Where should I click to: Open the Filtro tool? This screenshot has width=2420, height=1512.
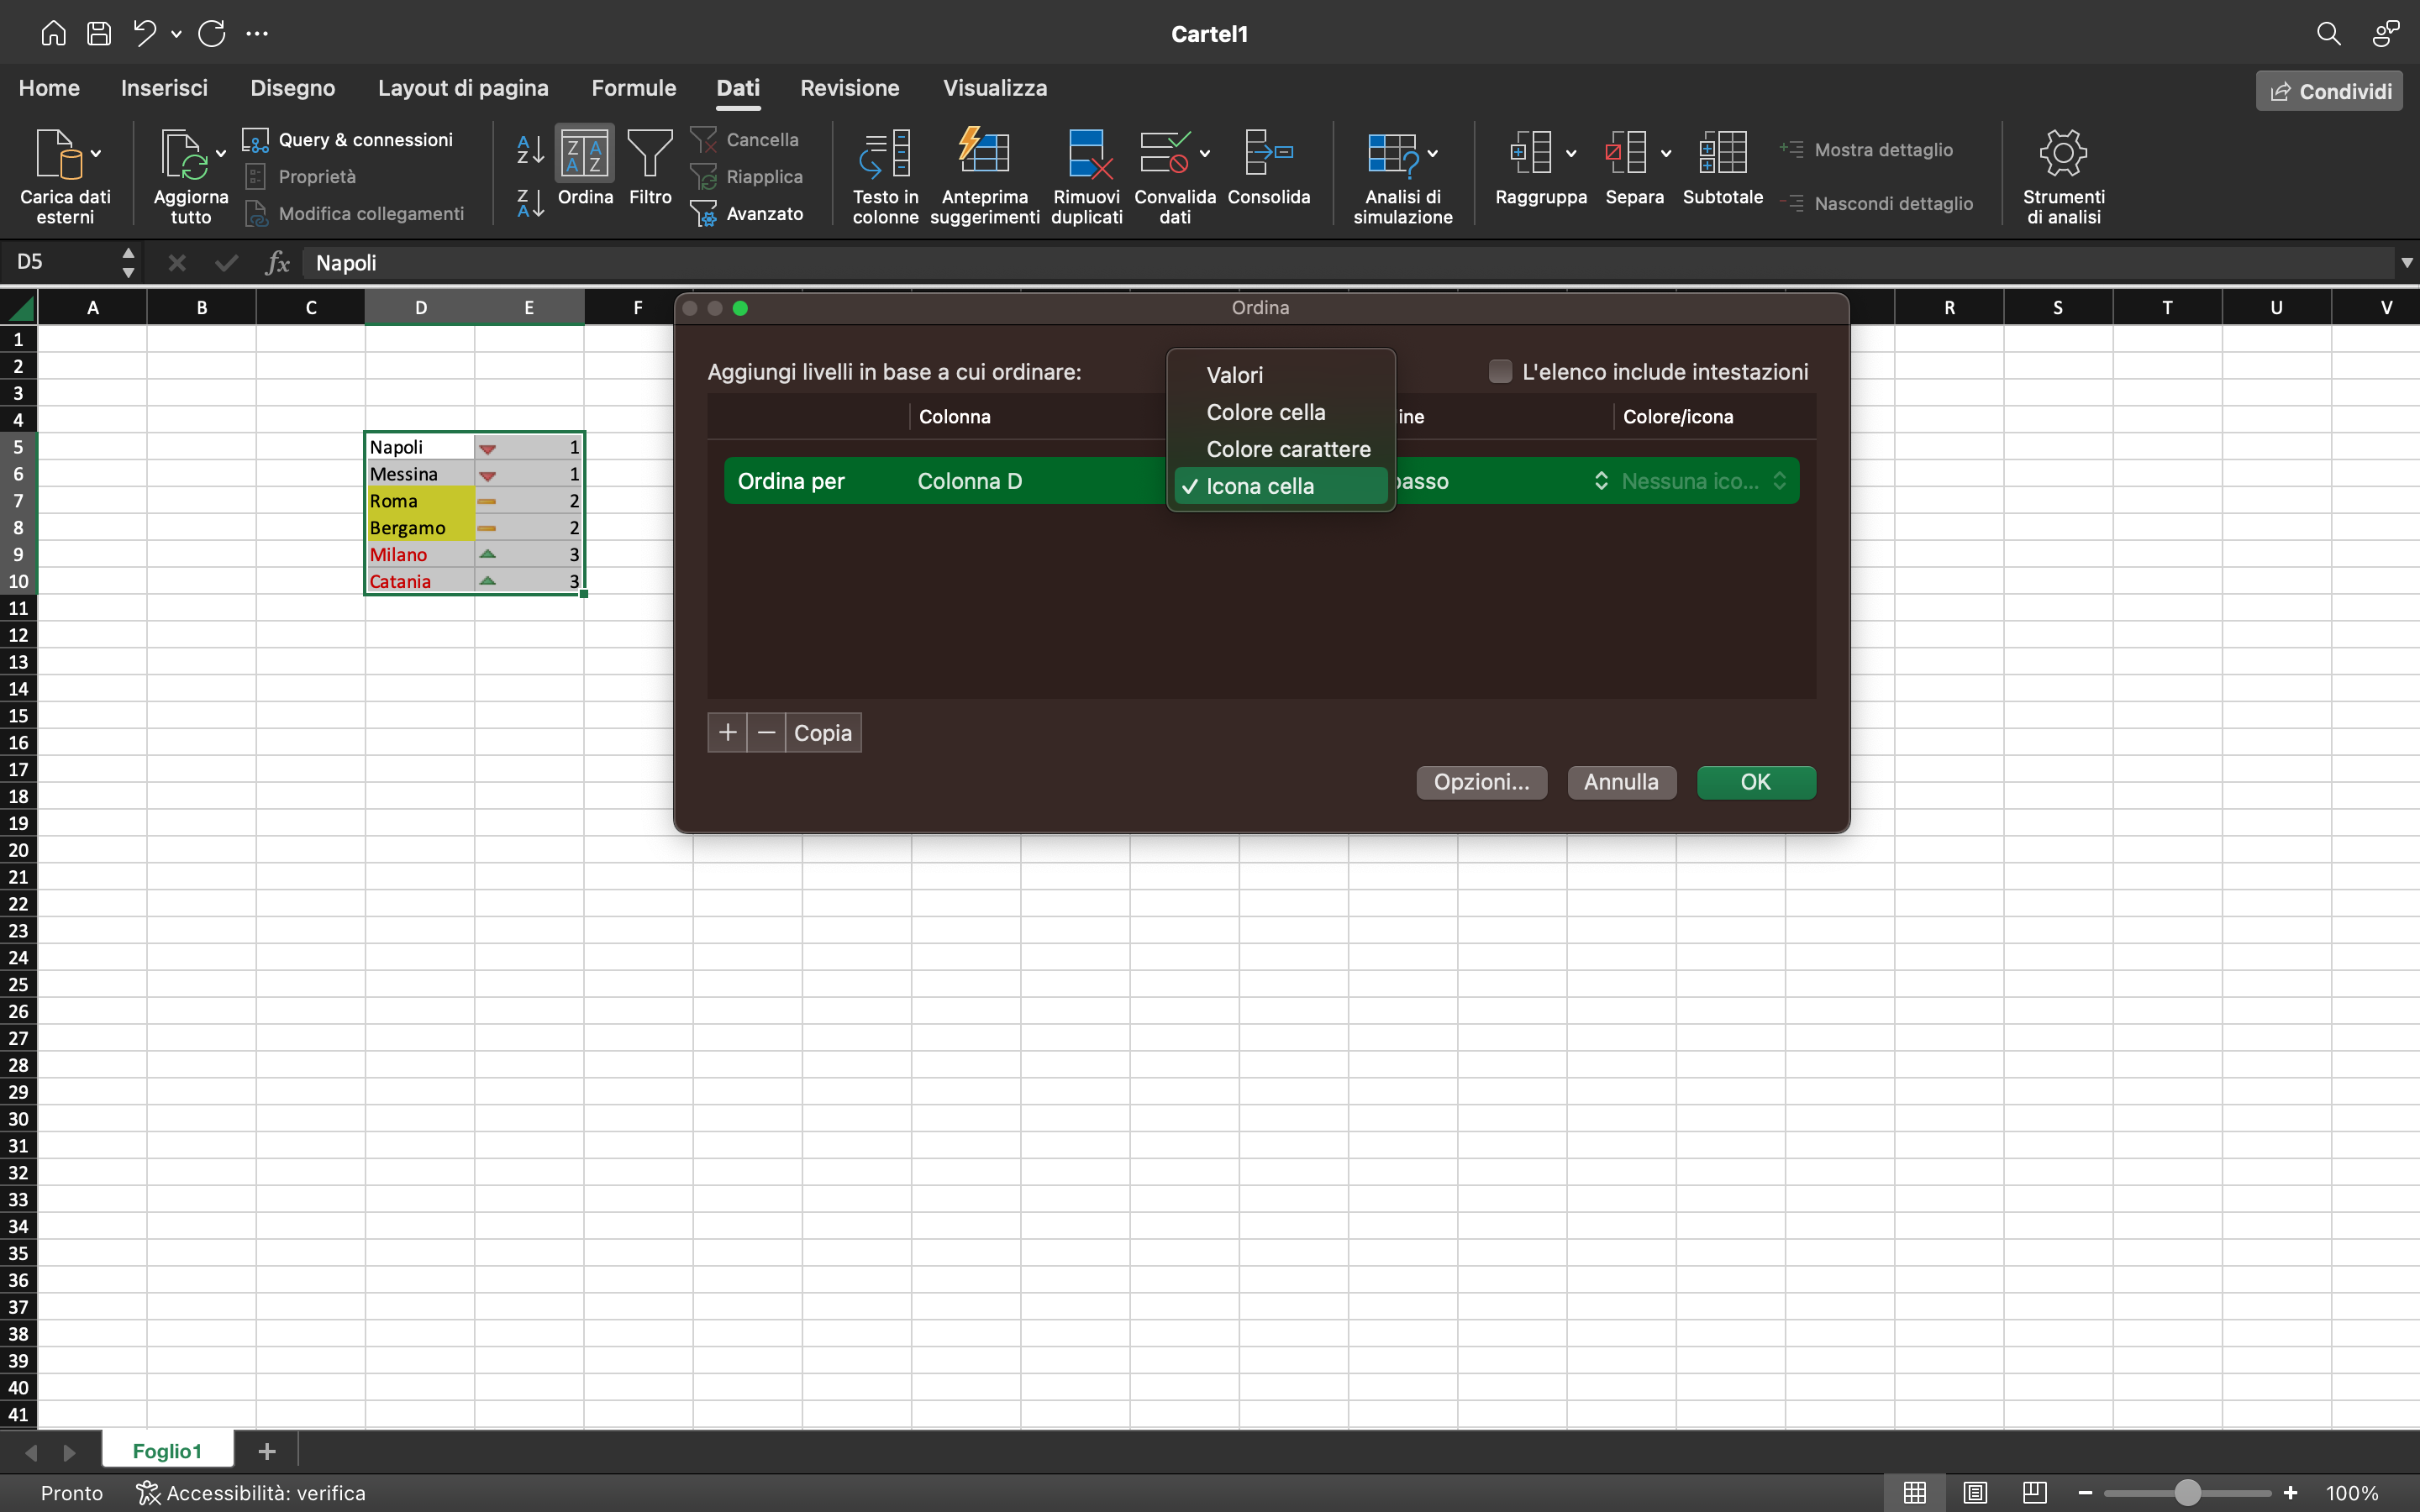649,170
